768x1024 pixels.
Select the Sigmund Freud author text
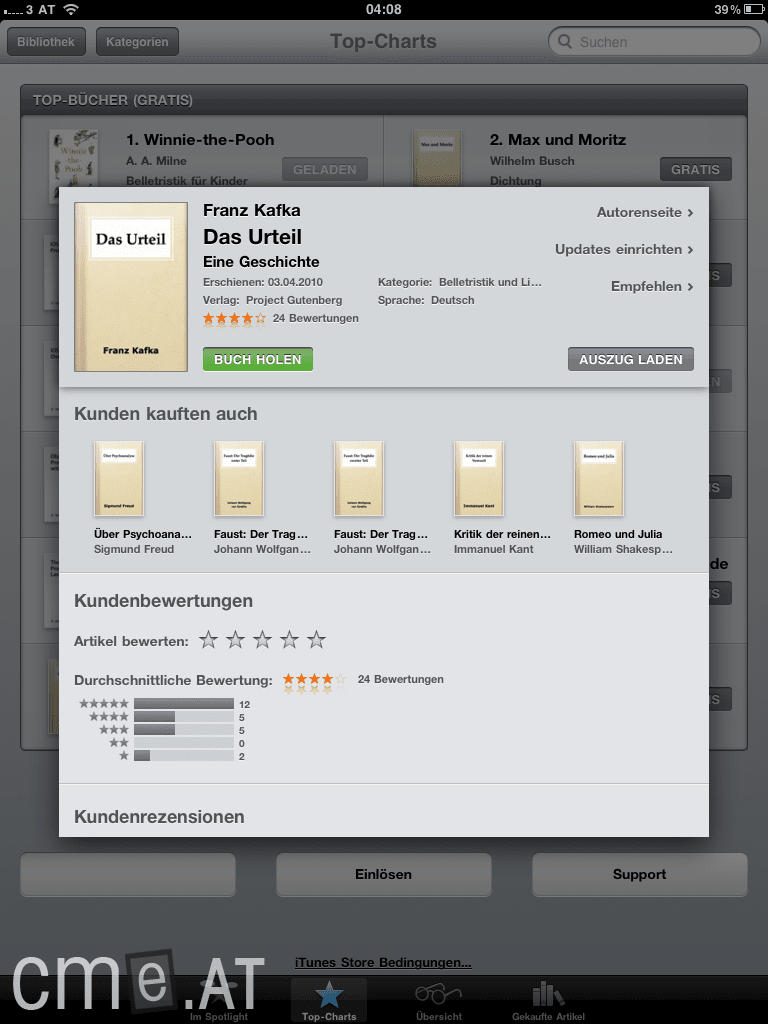click(x=134, y=549)
